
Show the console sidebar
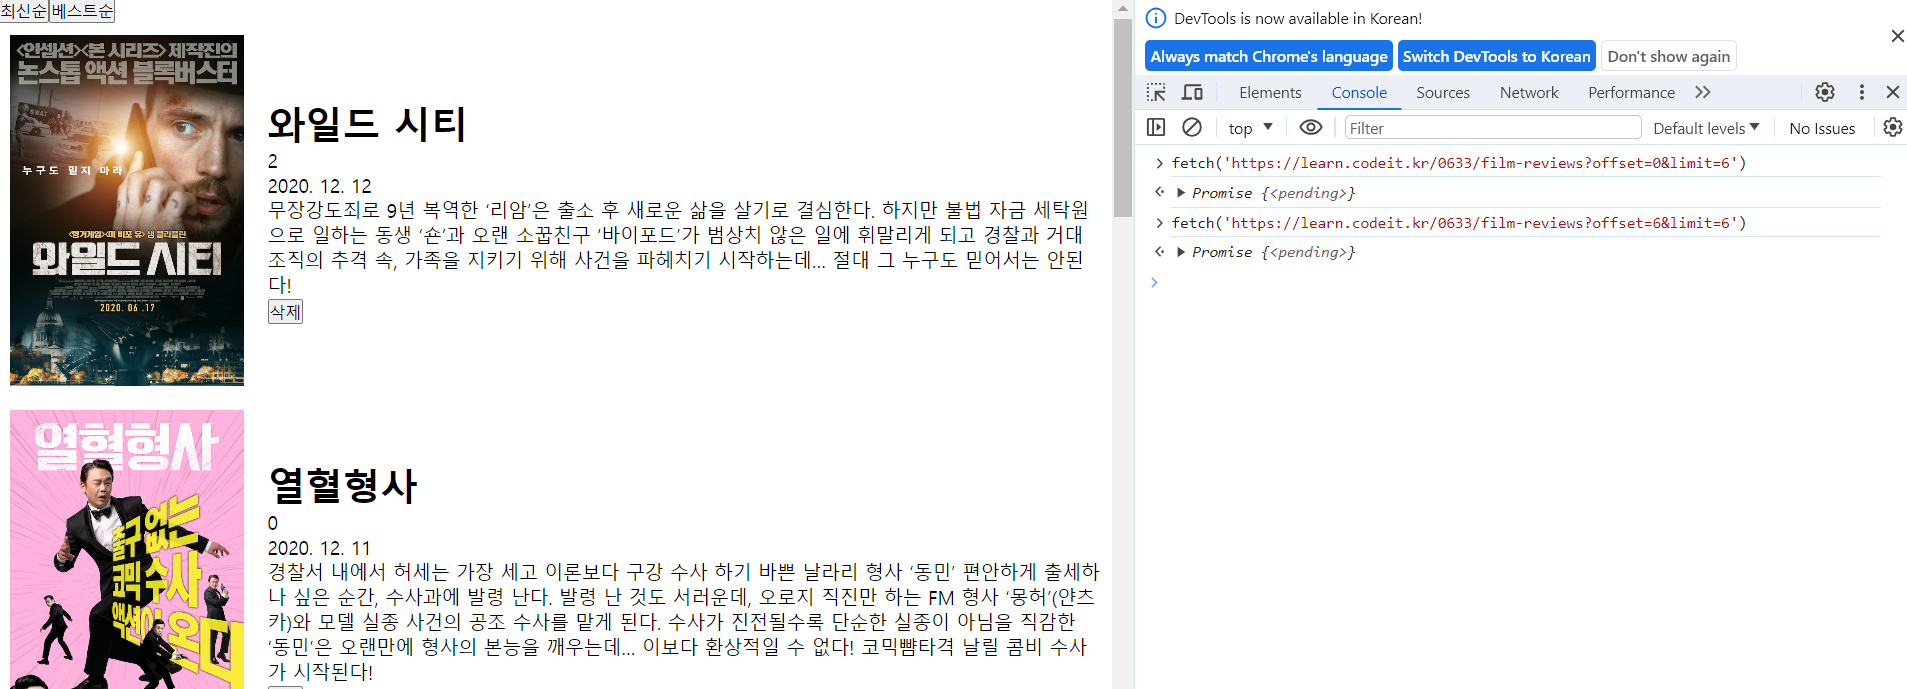click(x=1156, y=127)
